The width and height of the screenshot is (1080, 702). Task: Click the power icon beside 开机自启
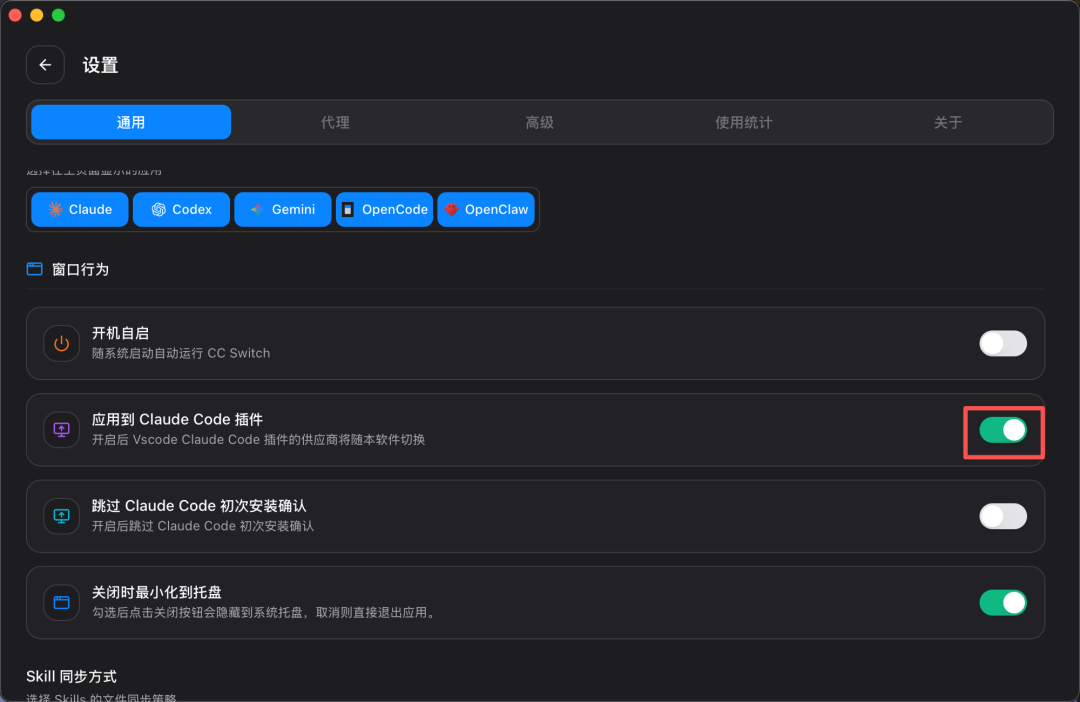[x=61, y=343]
